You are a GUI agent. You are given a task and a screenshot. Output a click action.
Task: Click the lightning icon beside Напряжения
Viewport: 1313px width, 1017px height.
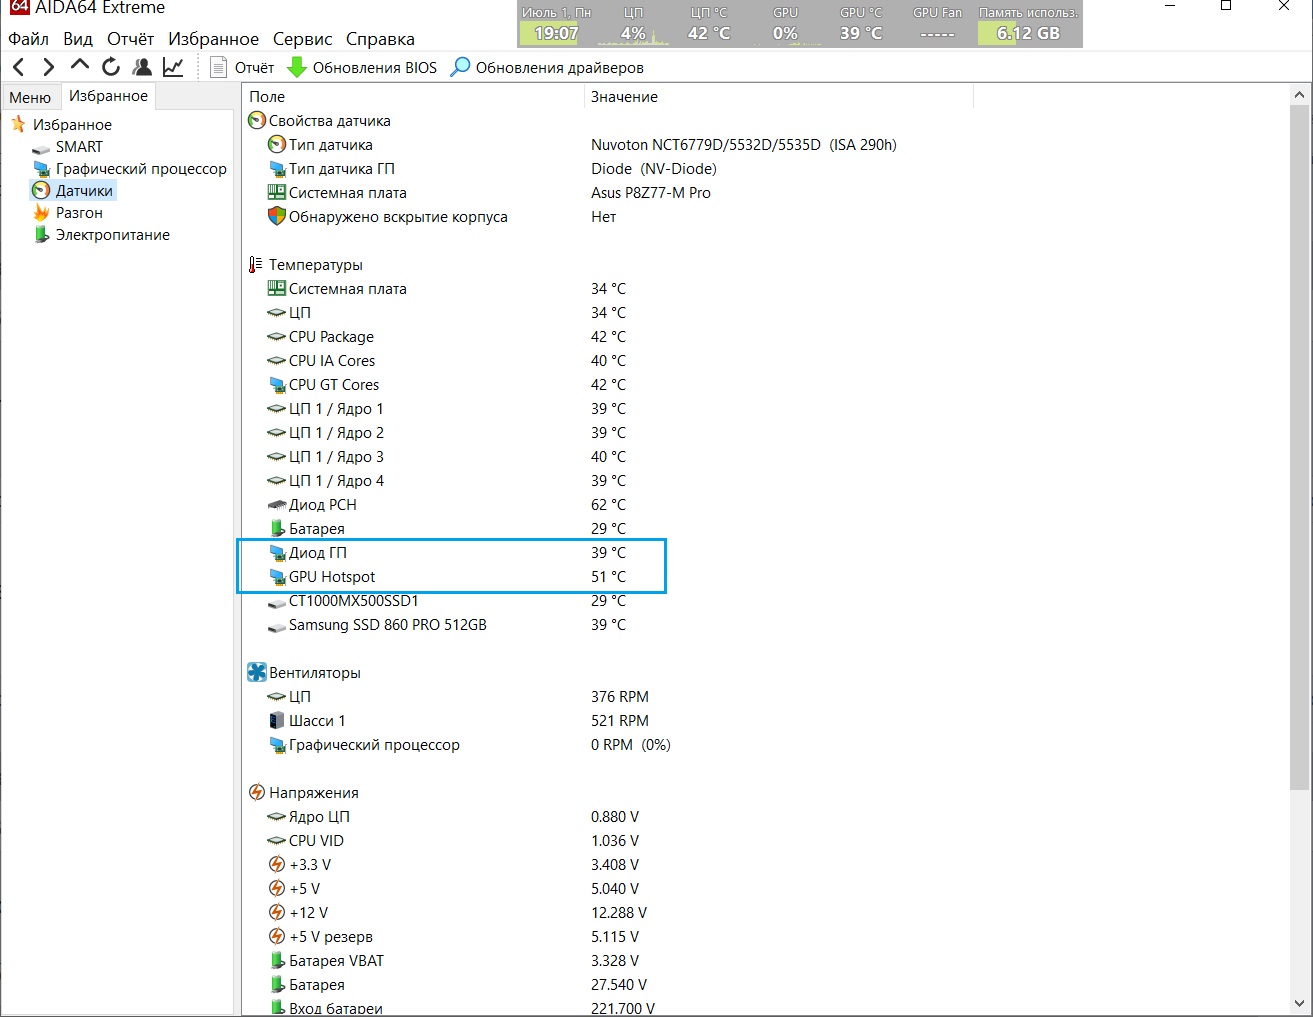[x=257, y=793]
